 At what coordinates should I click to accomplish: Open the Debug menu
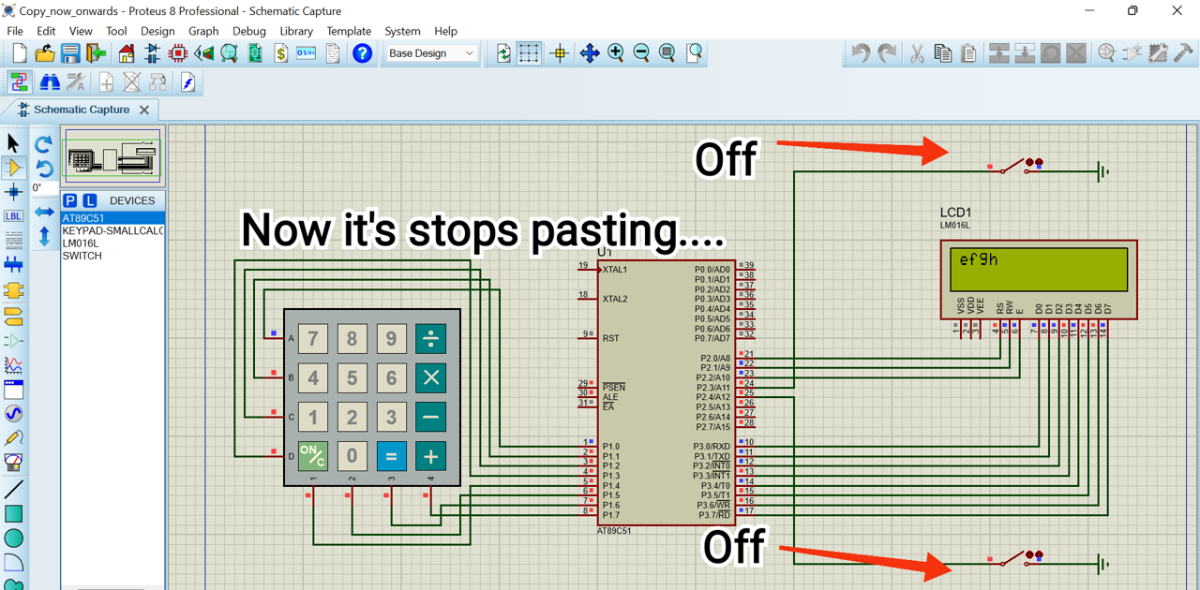click(249, 31)
